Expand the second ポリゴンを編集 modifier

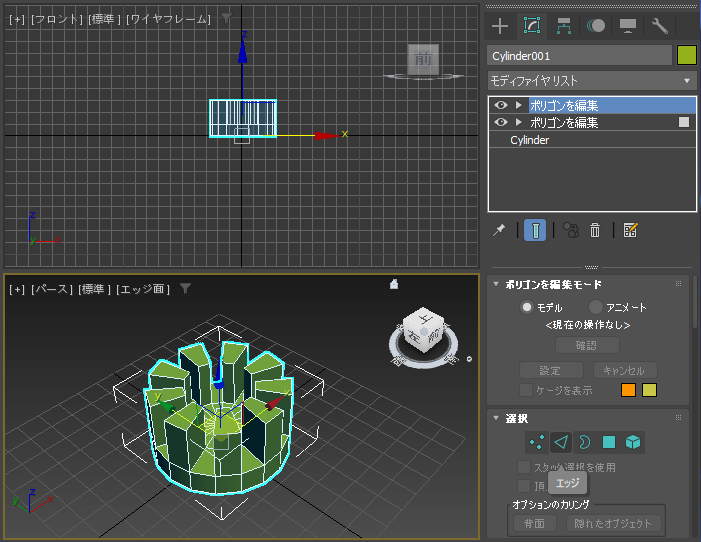(x=519, y=122)
